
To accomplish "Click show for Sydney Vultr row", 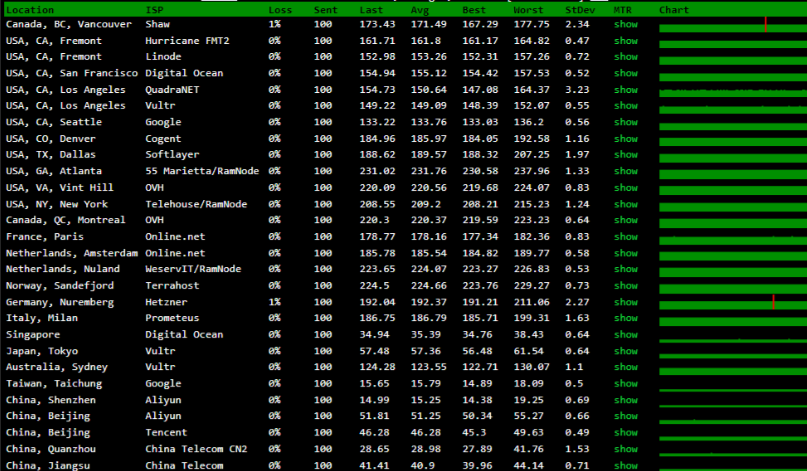I will tap(625, 367).
